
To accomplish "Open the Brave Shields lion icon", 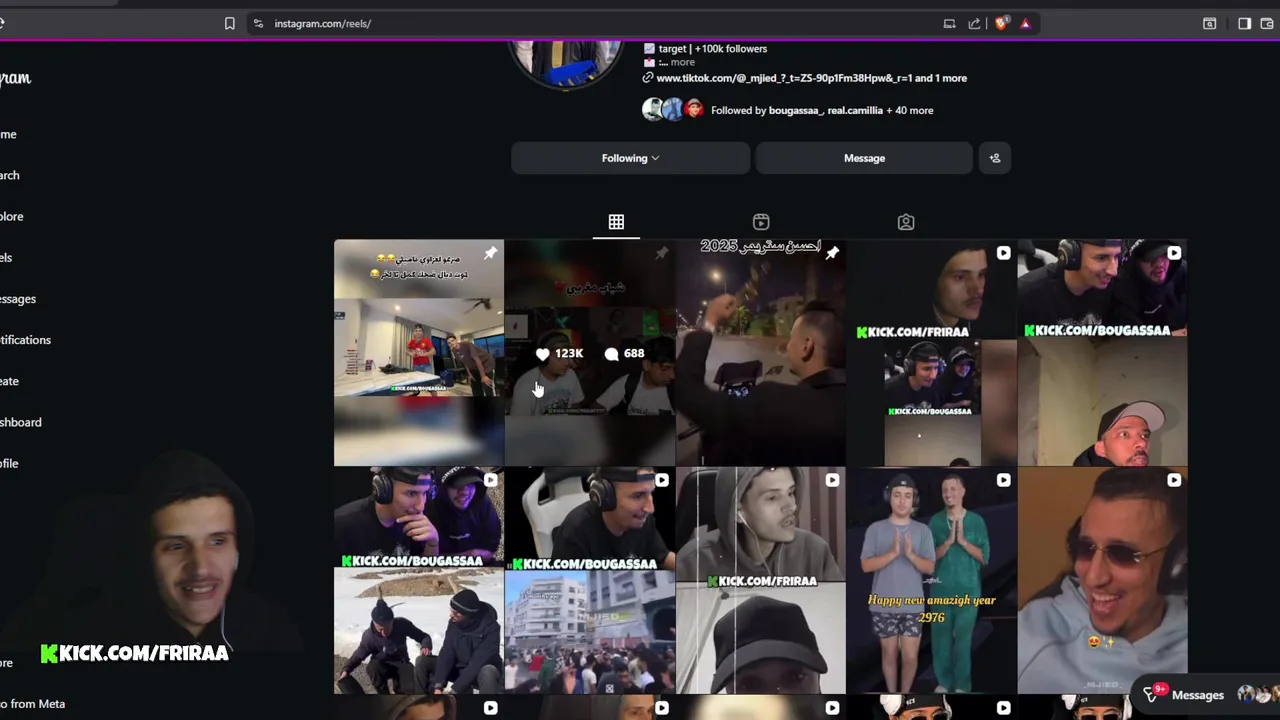I will tap(1002, 23).
